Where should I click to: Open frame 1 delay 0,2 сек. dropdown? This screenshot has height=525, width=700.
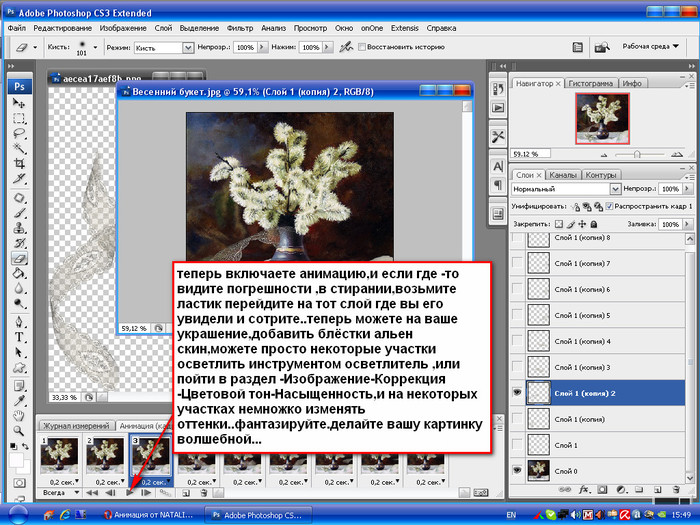[64, 482]
